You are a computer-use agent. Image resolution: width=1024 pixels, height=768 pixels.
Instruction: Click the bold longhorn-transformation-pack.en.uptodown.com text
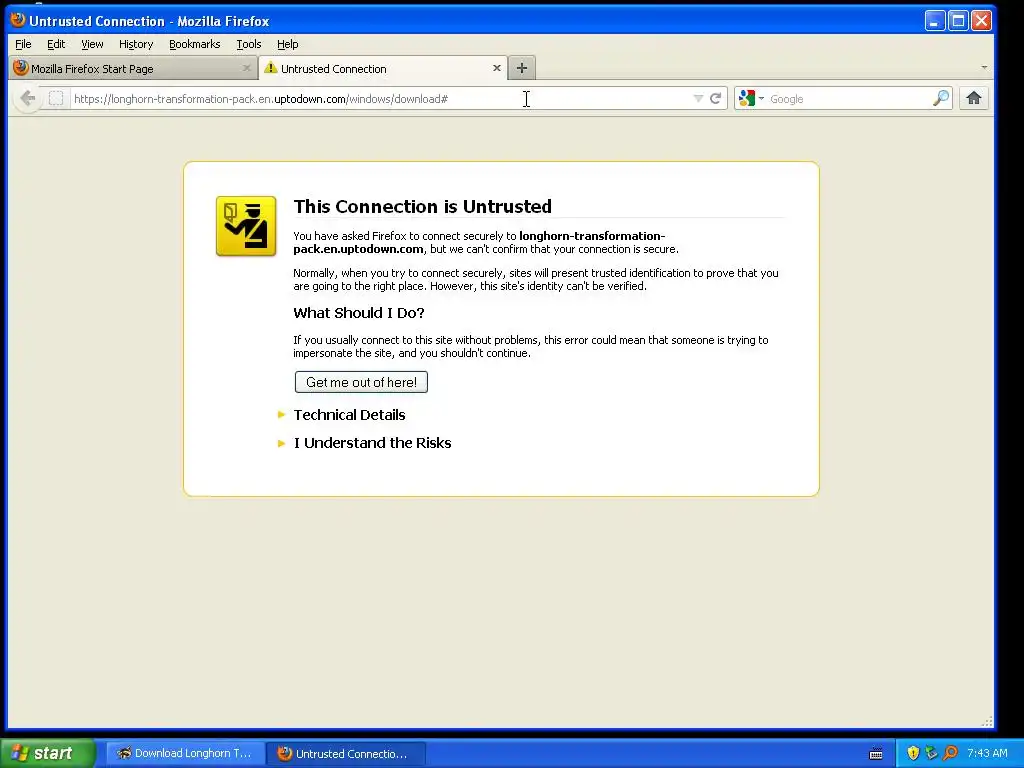[x=479, y=242]
